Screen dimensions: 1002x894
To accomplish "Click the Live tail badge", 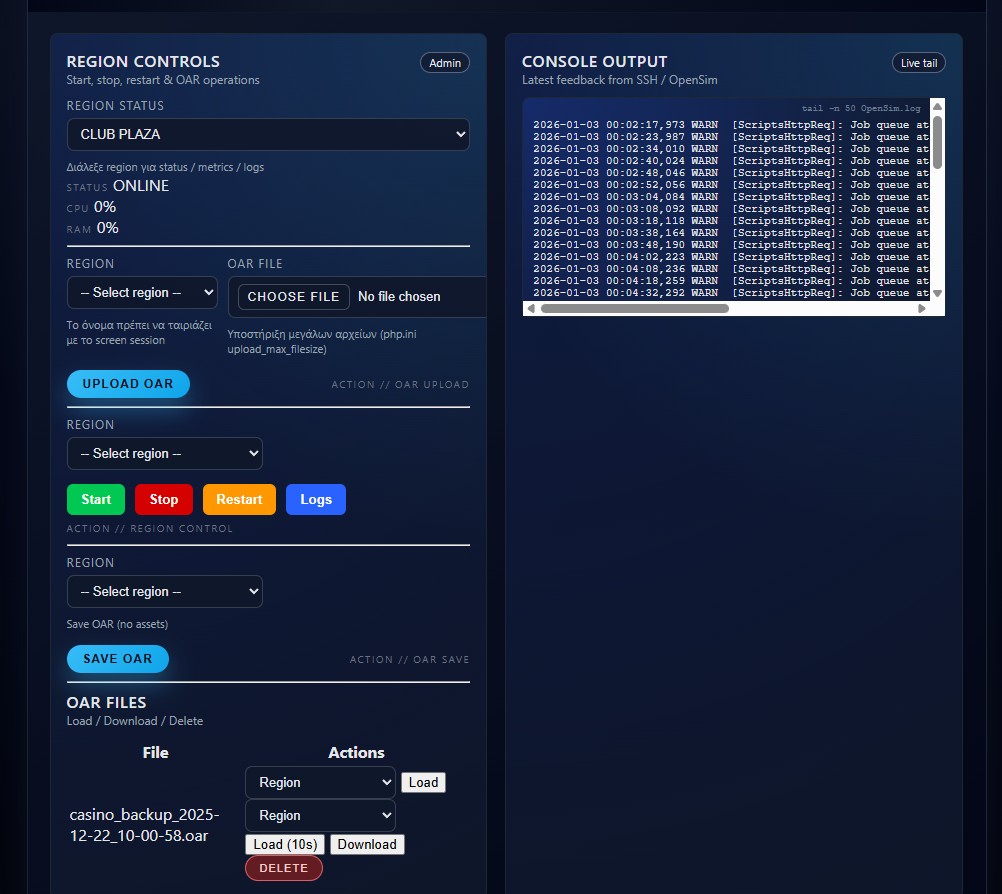I will click(x=918, y=63).
